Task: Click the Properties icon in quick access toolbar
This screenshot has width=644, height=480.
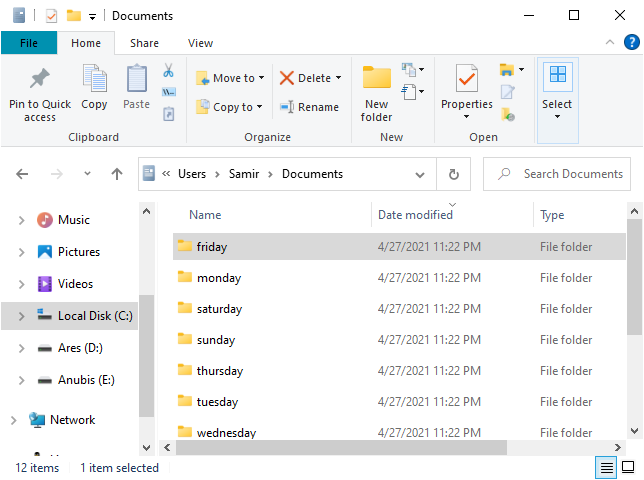Action: tap(51, 16)
